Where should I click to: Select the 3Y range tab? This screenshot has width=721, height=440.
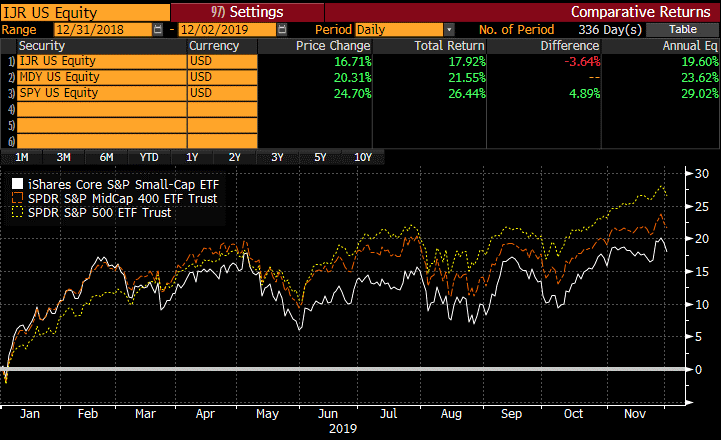(277, 158)
